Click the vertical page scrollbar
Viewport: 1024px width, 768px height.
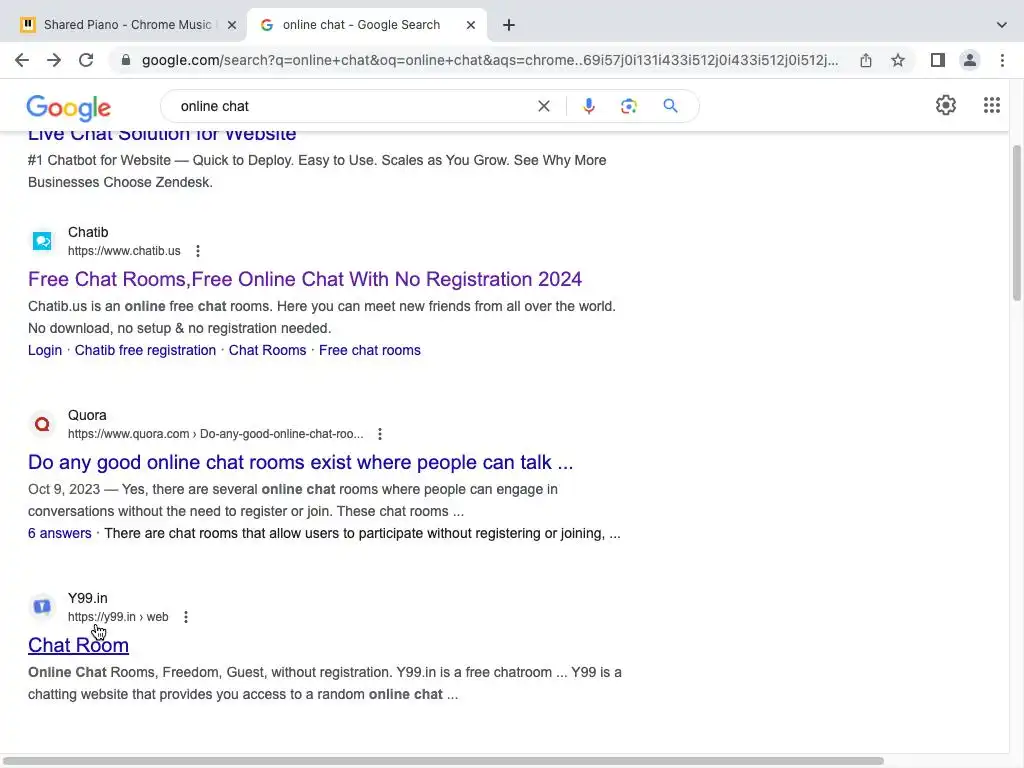pyautogui.click(x=1017, y=223)
